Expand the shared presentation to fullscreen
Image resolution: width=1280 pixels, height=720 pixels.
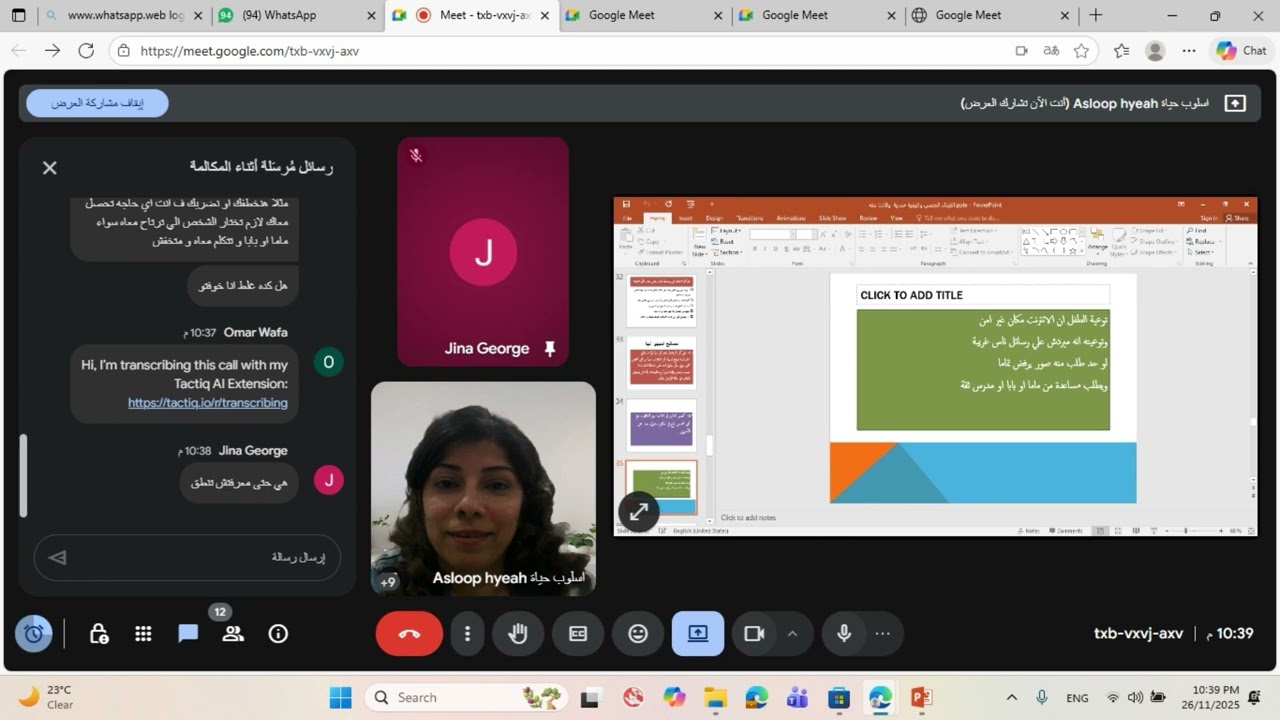638,512
